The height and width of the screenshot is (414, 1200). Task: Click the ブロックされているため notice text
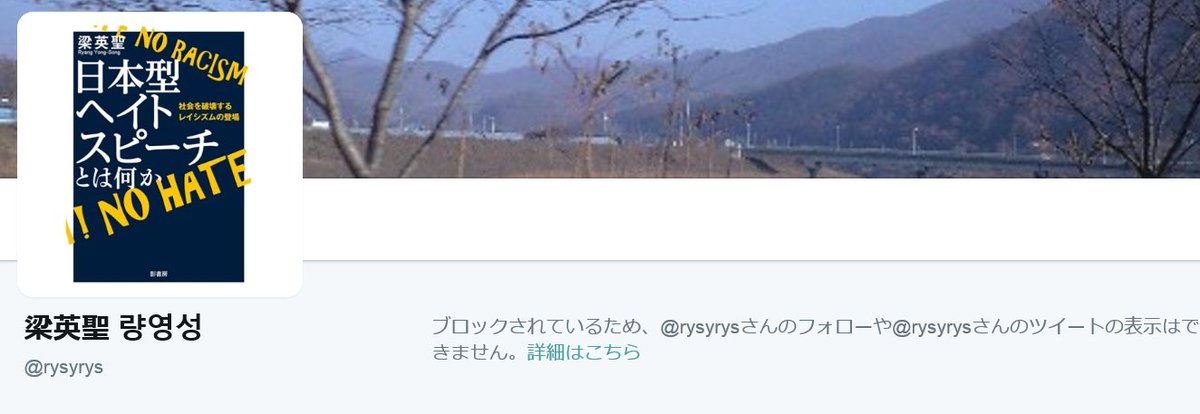(535, 326)
